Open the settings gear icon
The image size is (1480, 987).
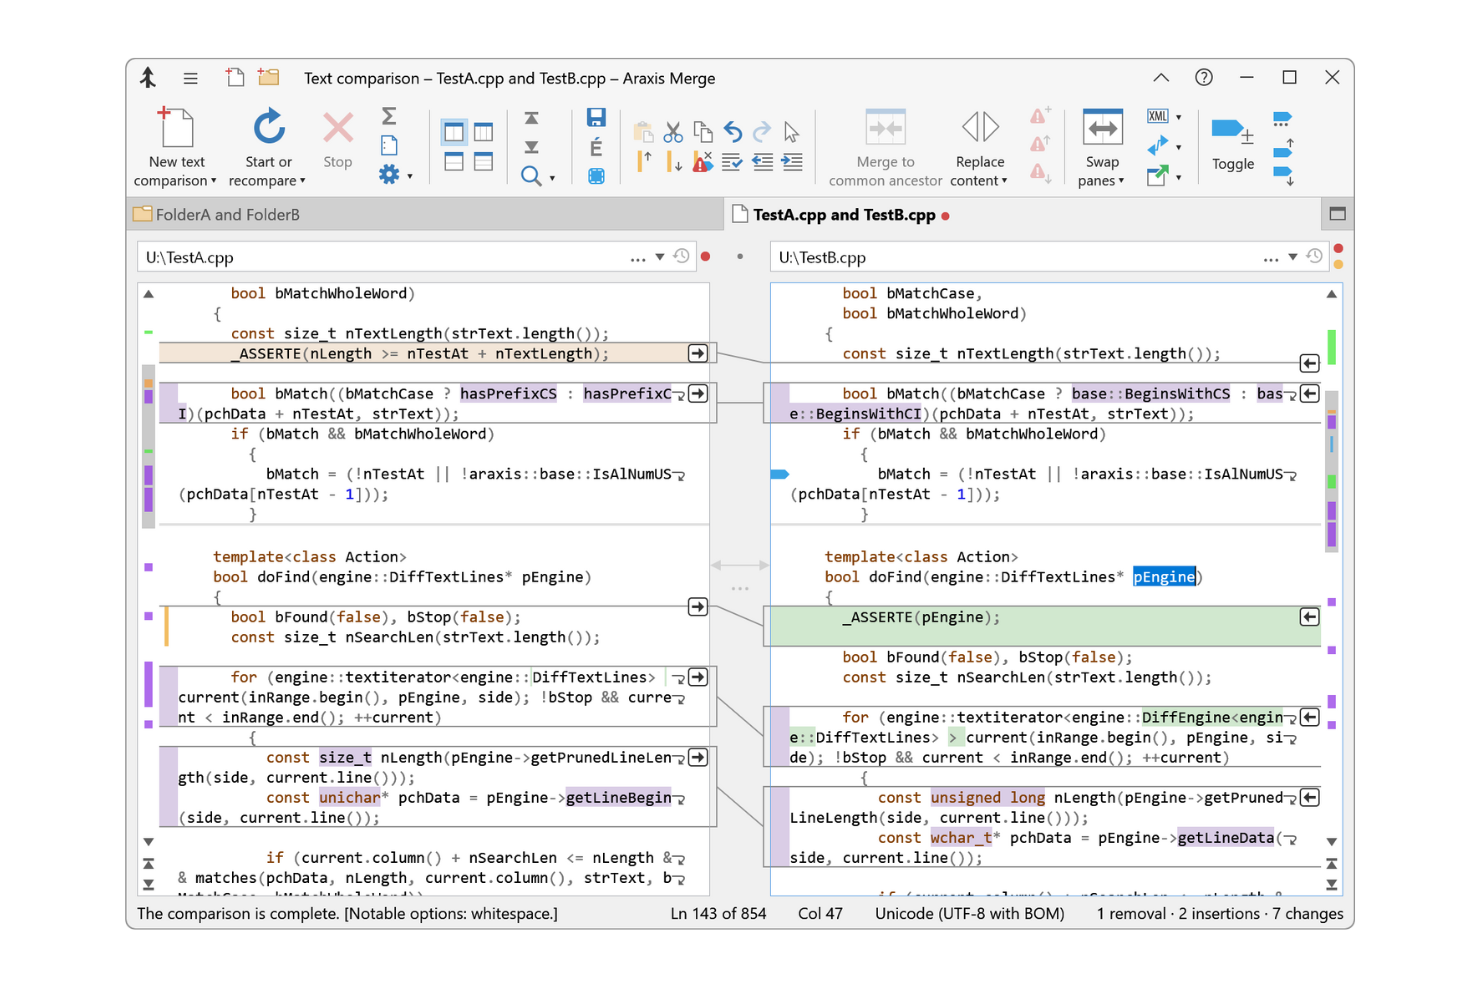click(x=389, y=175)
